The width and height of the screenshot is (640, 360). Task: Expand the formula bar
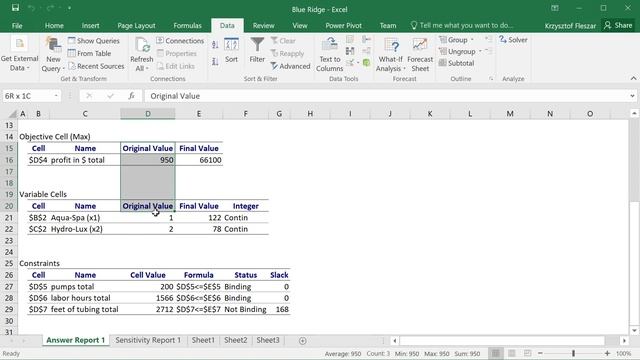(632, 96)
